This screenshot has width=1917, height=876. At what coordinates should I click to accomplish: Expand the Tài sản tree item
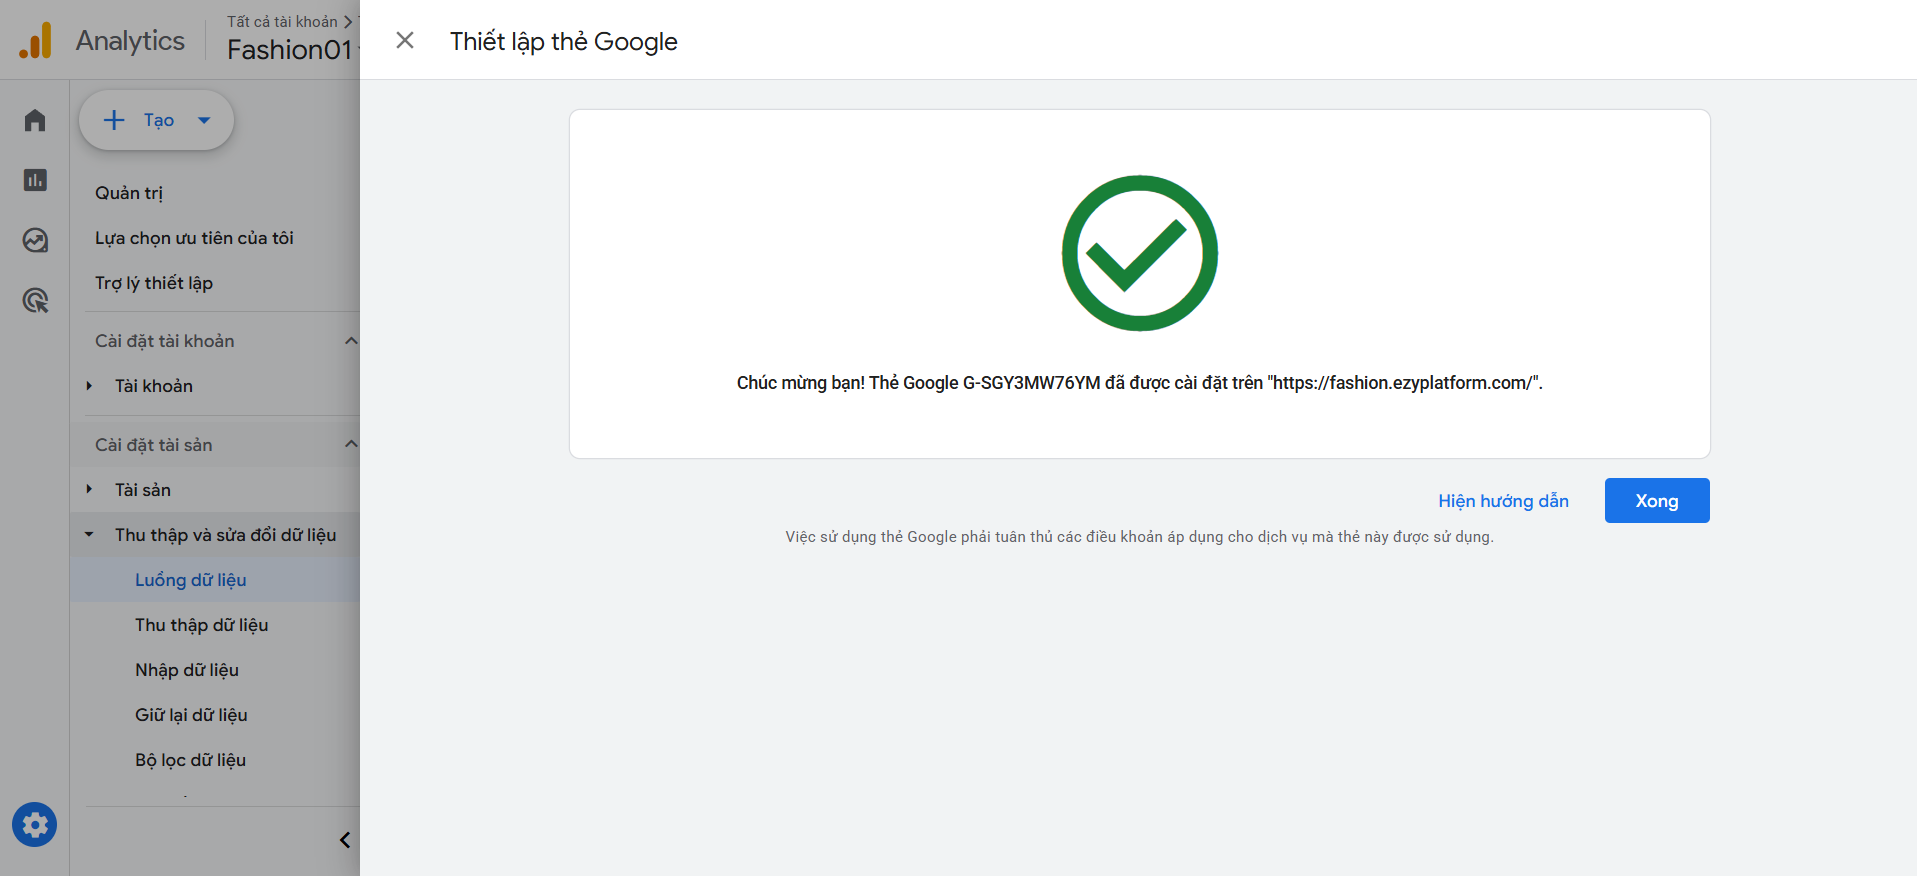pyautogui.click(x=90, y=490)
